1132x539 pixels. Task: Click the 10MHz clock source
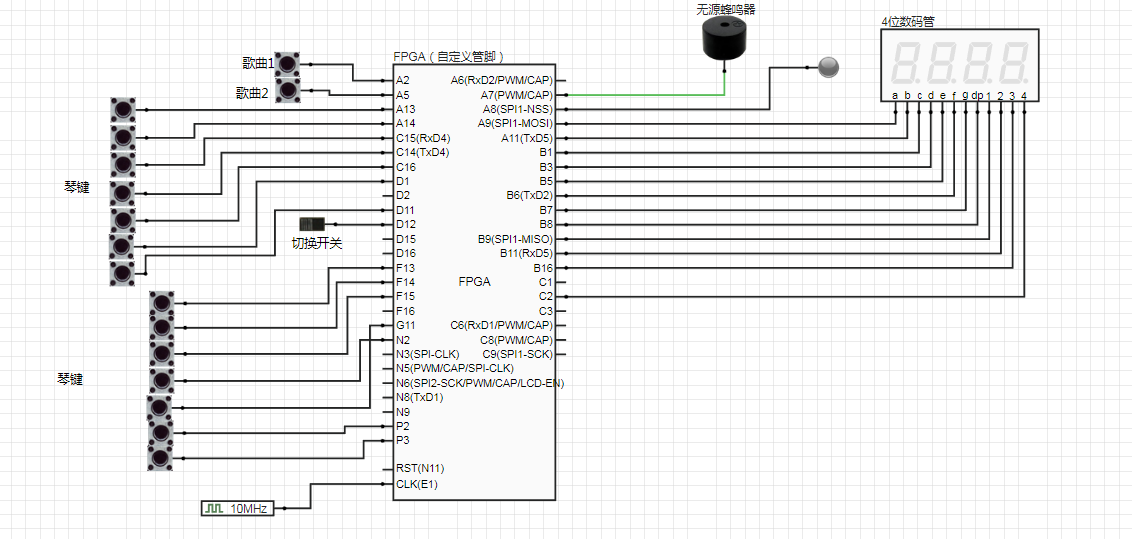[x=237, y=508]
